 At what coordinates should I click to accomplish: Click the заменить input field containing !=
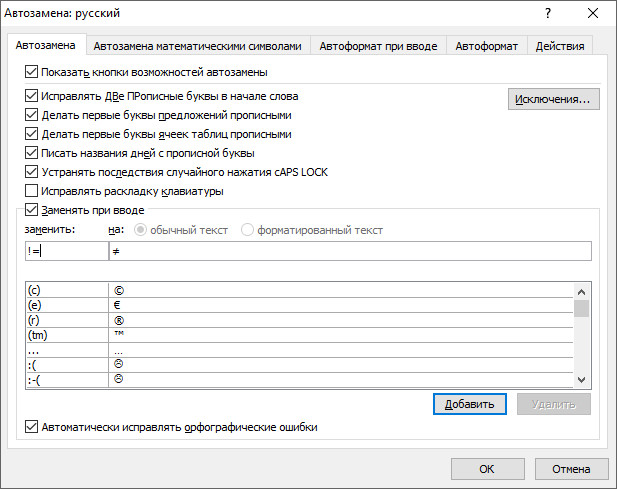pos(67,251)
